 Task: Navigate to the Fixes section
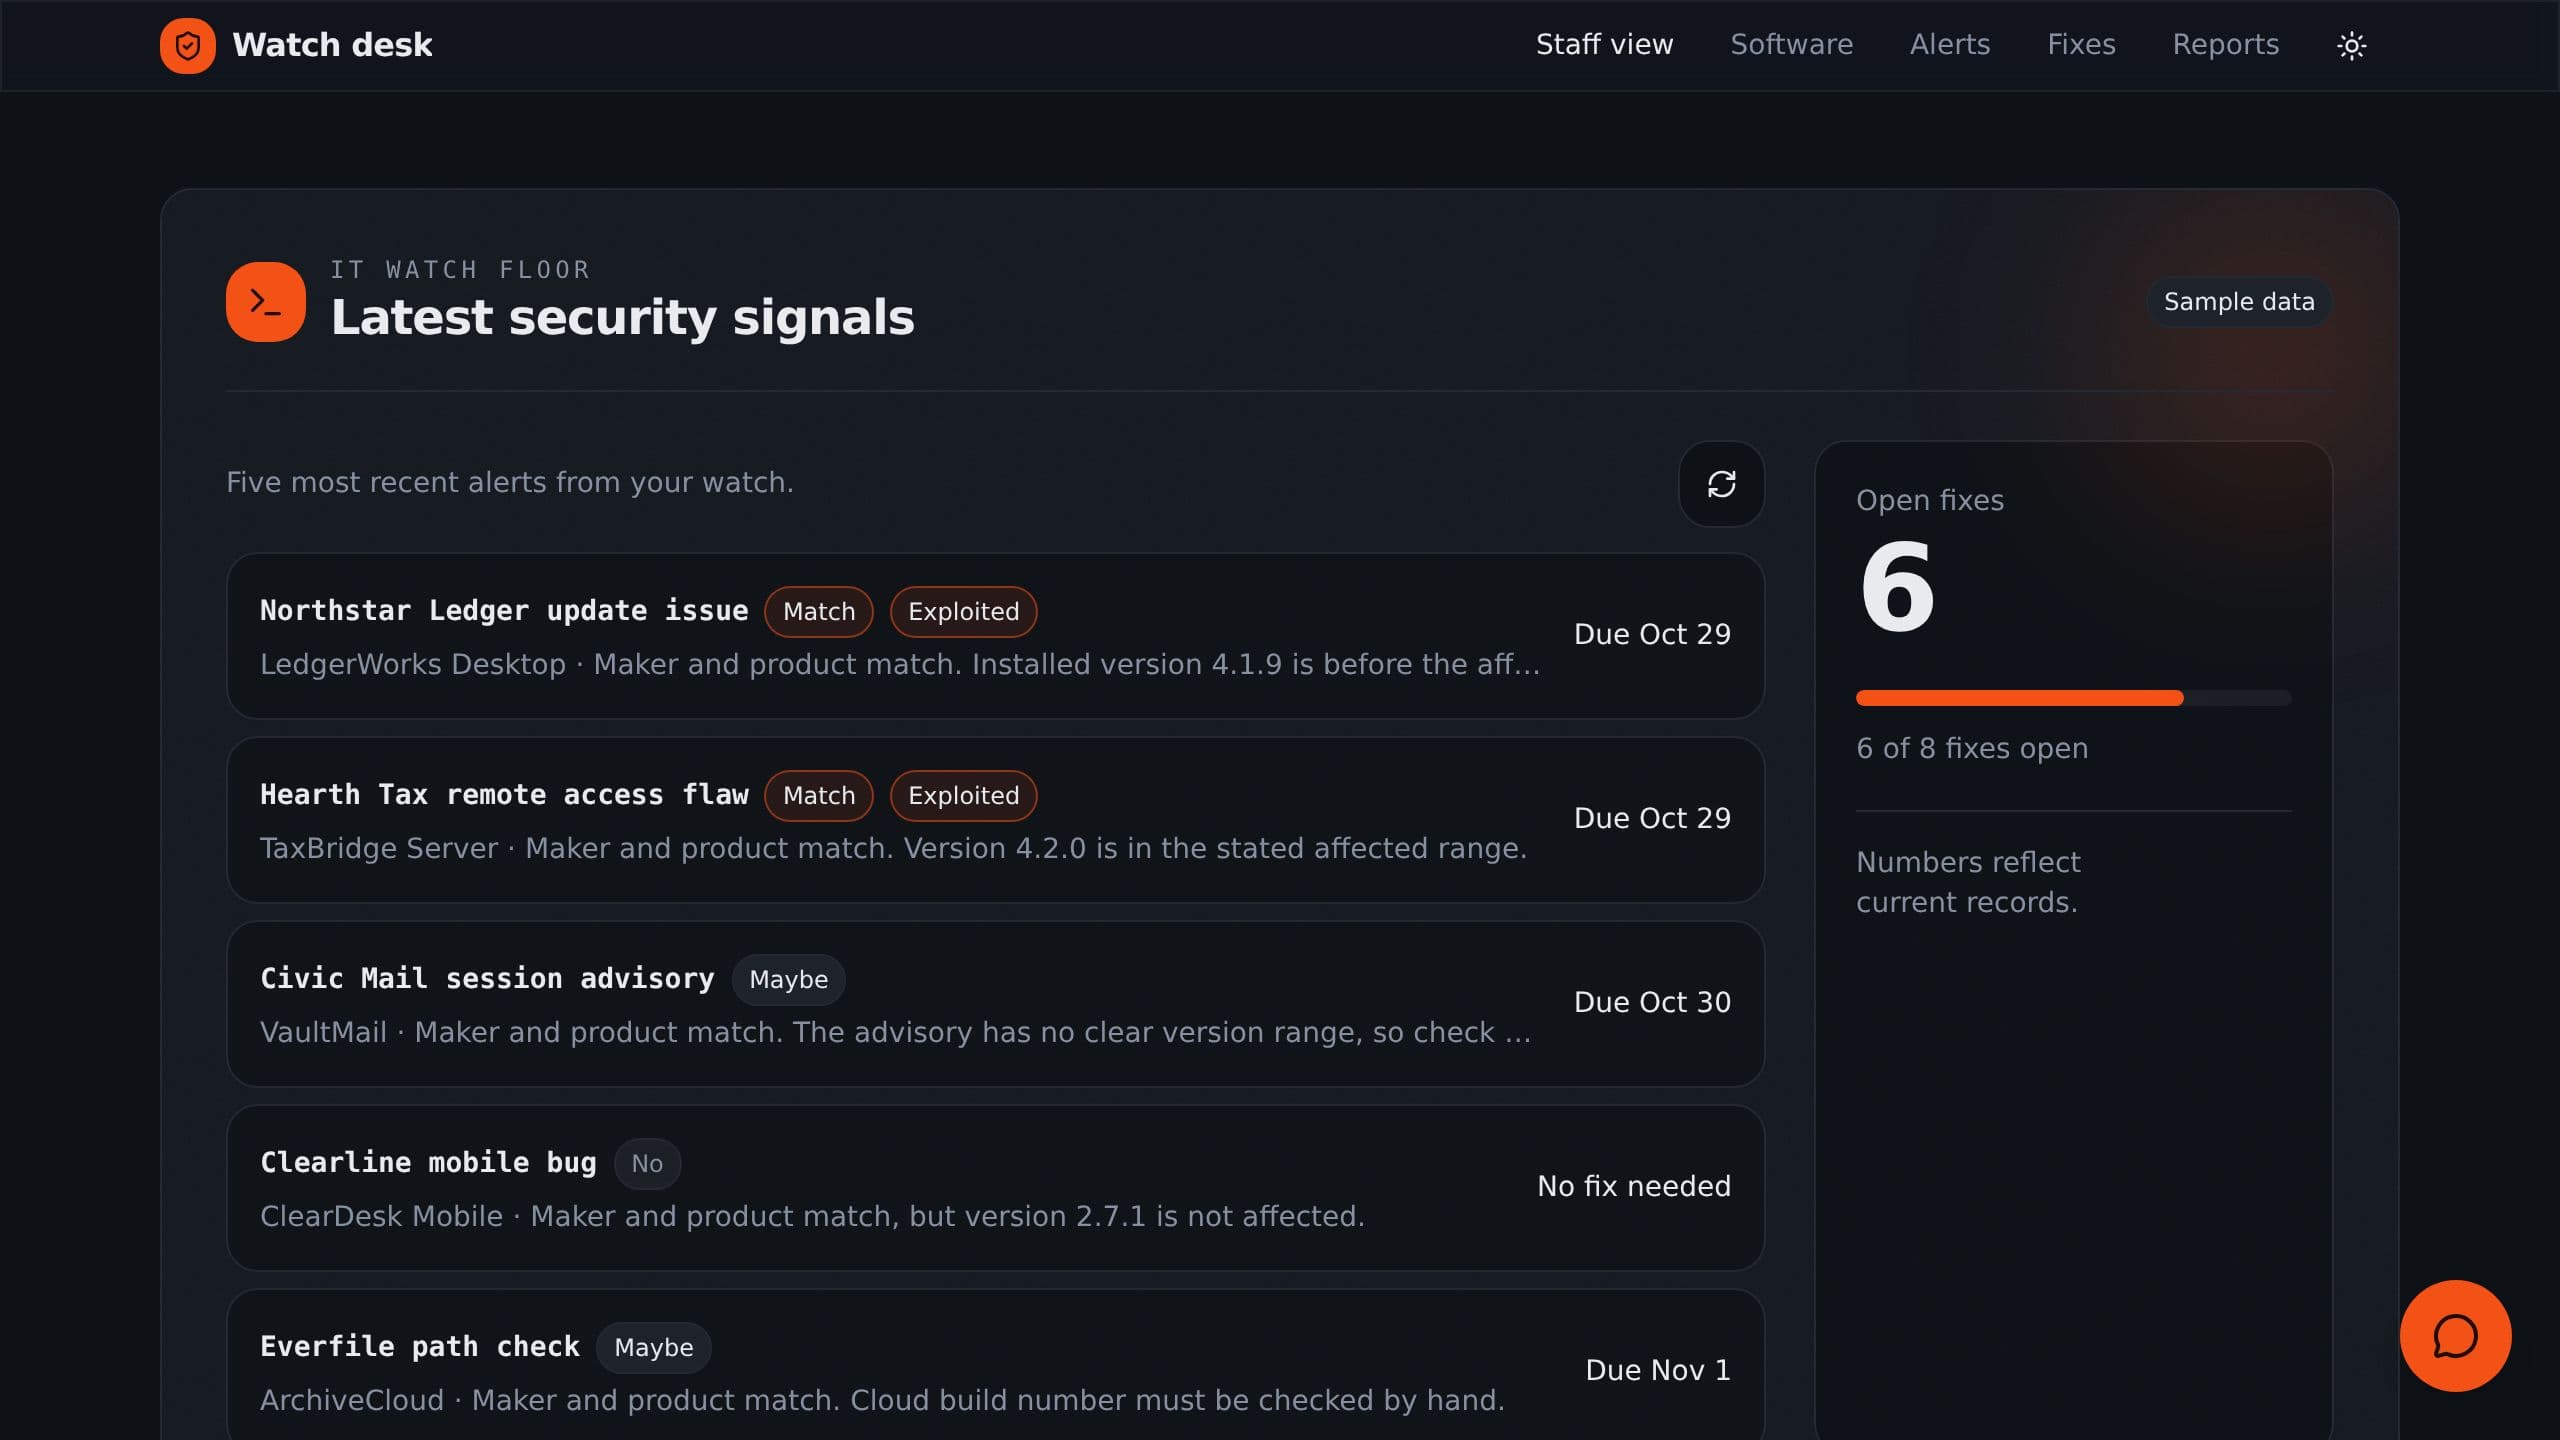tap(2081, 45)
